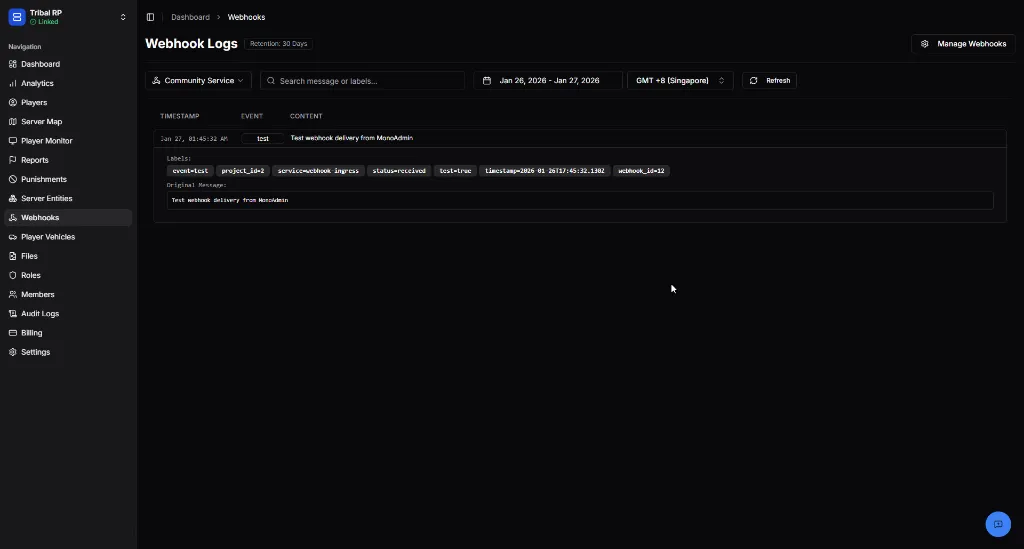
Task: Click the Server Map icon
Action: 12,121
